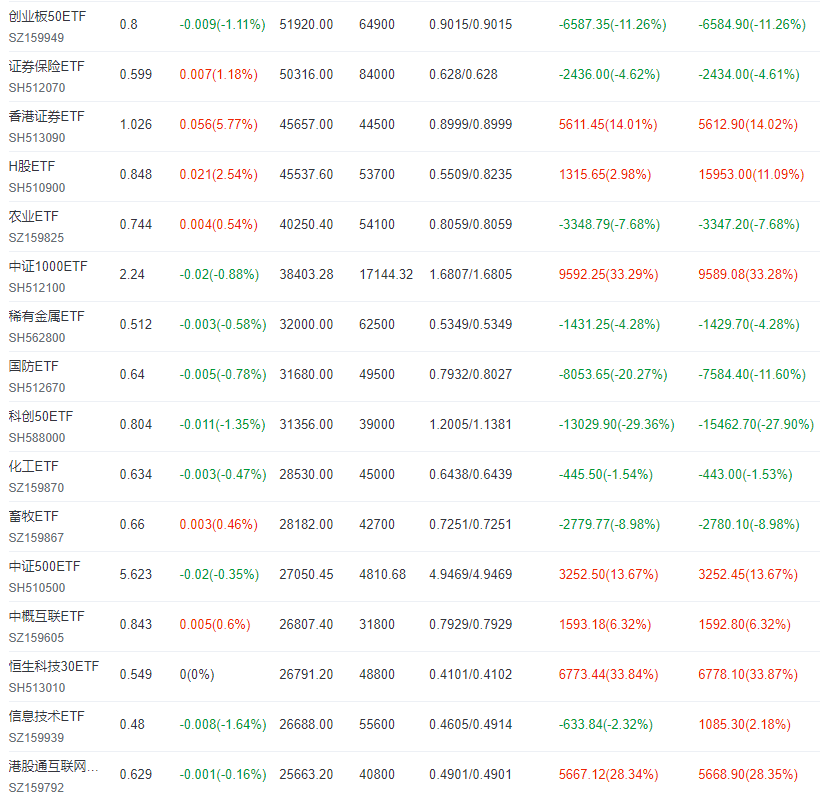Open the 国防ETF fund name
The width and height of the screenshot is (820, 800).
tap(33, 367)
